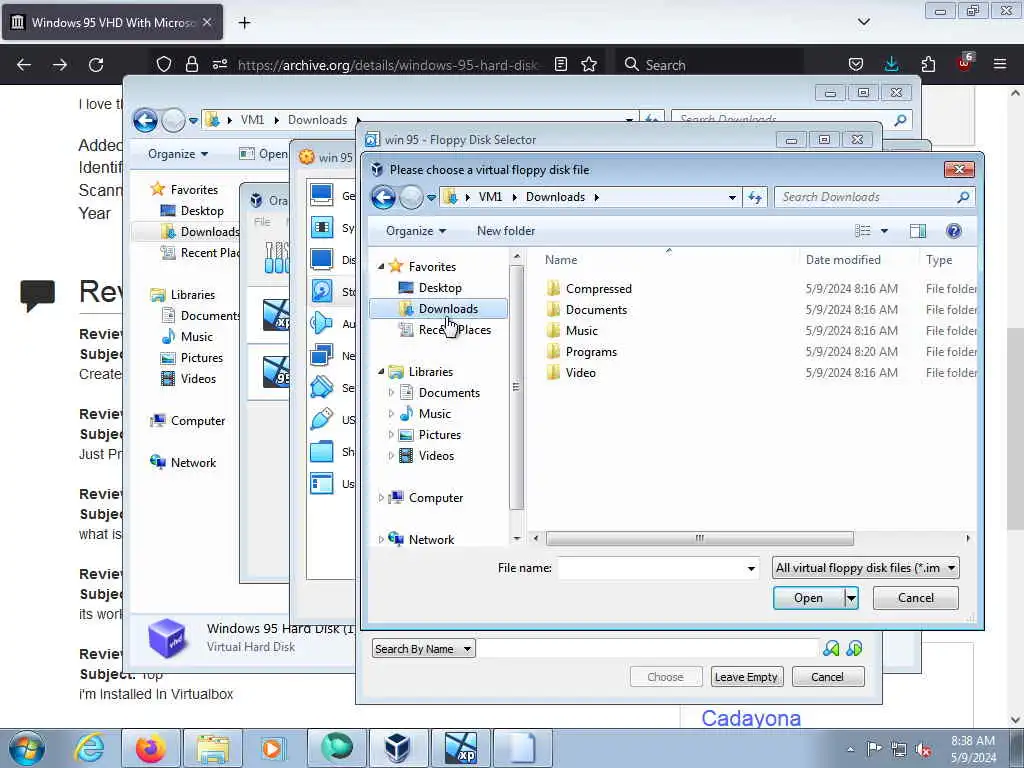Click Firefox Search box
The image size is (1024, 768).
pos(709,65)
